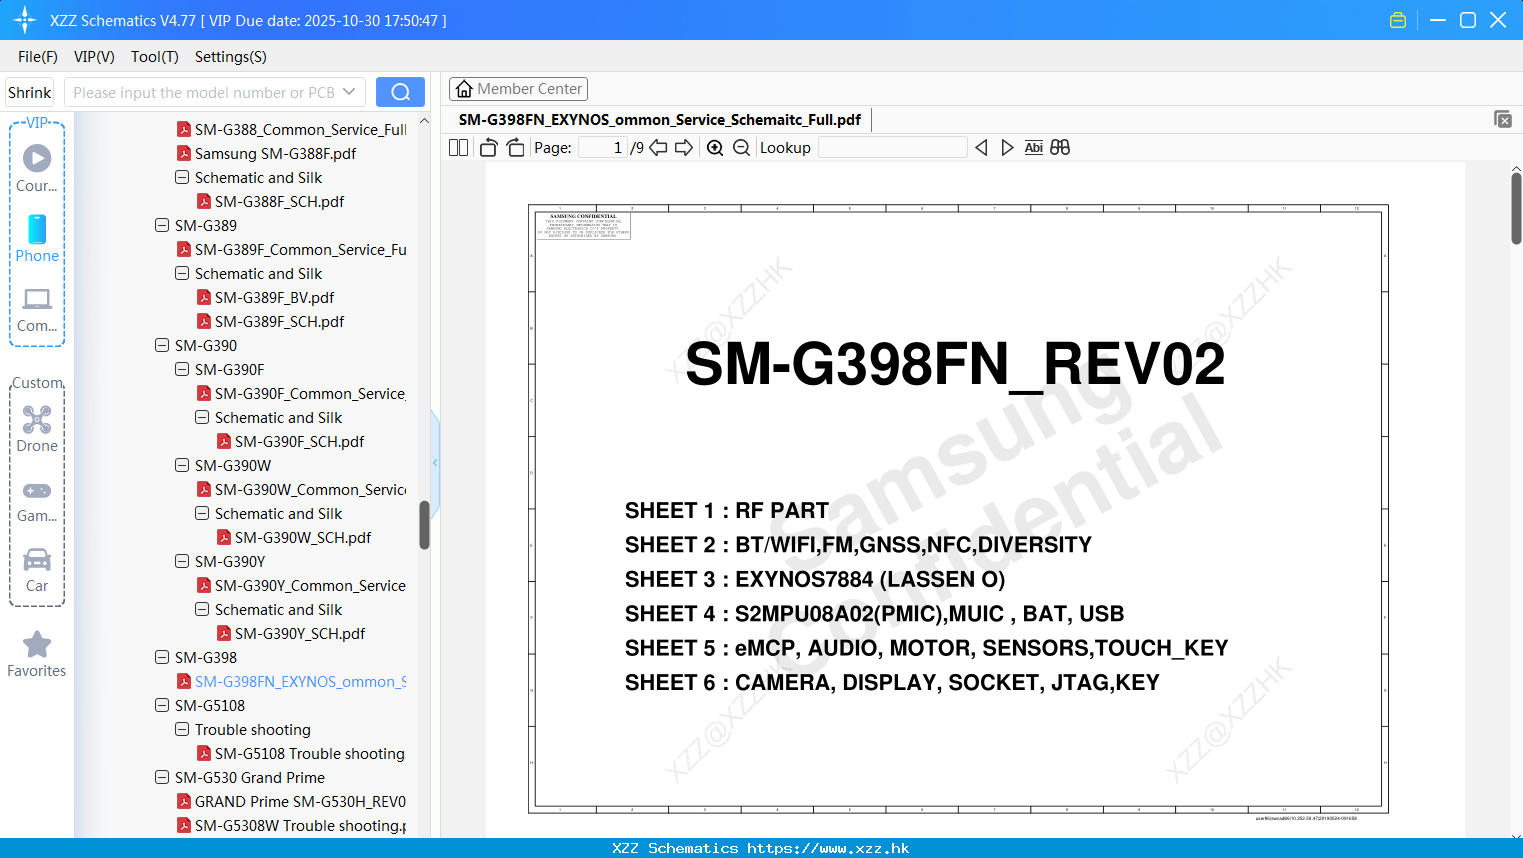
Task: Find next lookup result
Action: coord(1007,147)
